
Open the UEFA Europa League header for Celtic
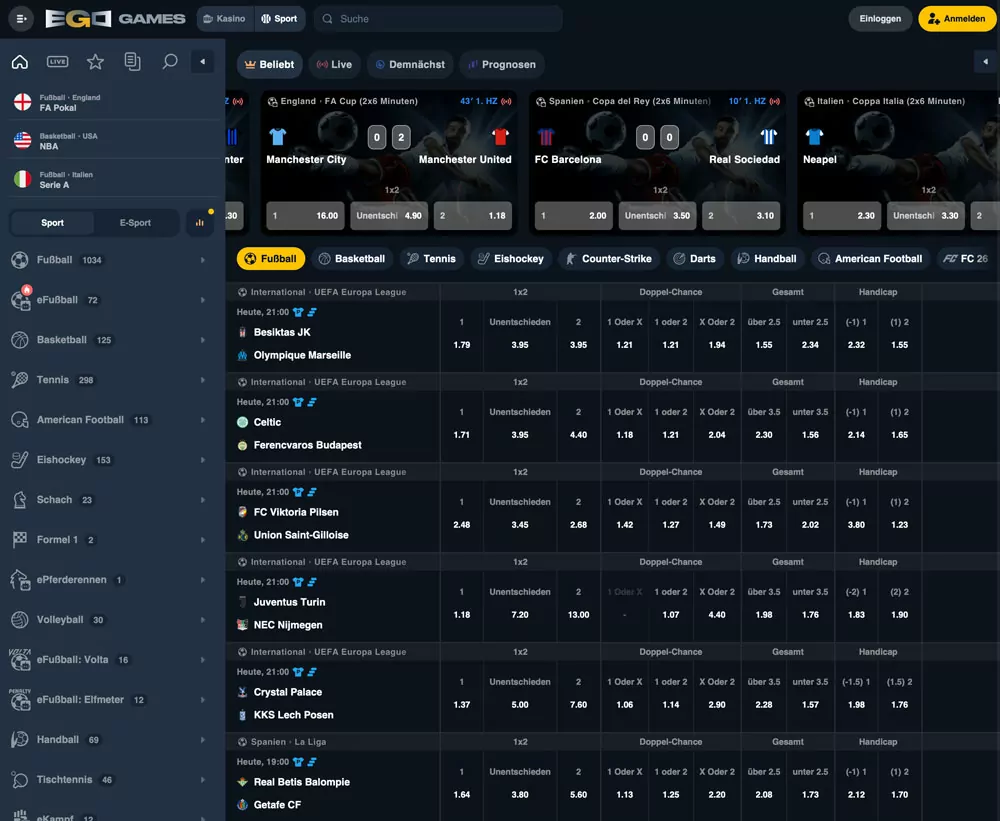coord(328,382)
